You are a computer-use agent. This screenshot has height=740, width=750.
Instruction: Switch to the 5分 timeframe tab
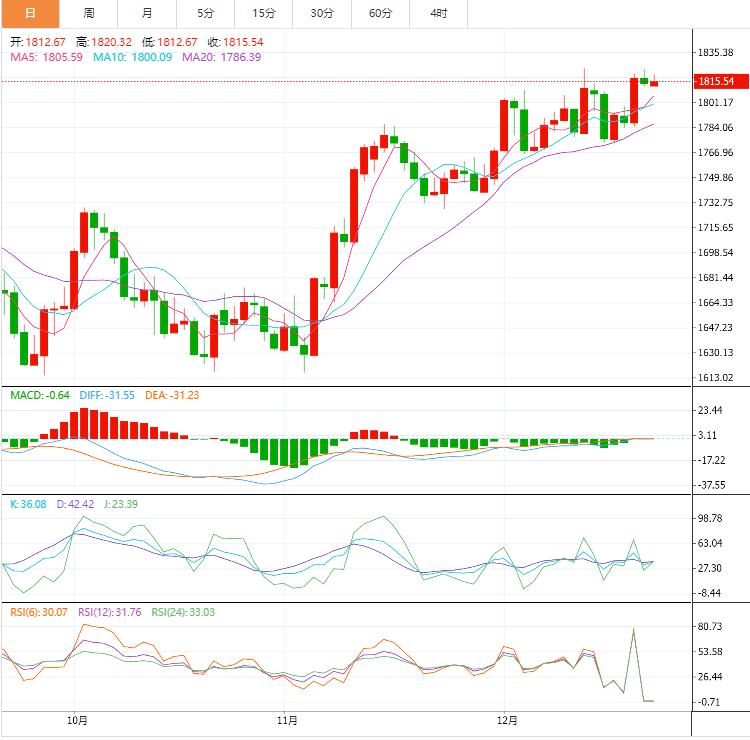tap(205, 13)
